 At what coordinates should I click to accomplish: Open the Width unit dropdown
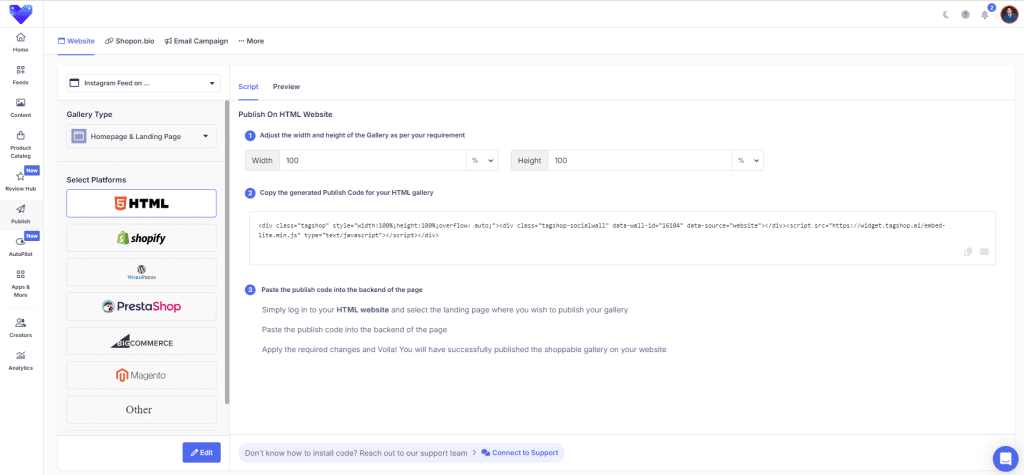point(482,160)
